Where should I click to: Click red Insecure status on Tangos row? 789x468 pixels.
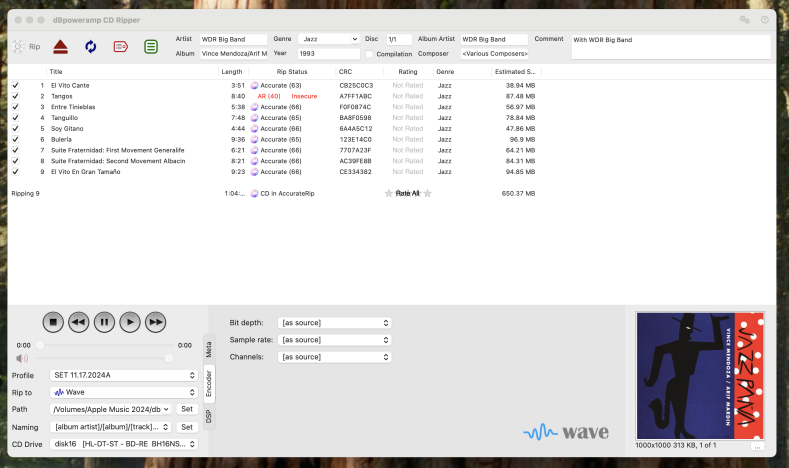coord(304,96)
